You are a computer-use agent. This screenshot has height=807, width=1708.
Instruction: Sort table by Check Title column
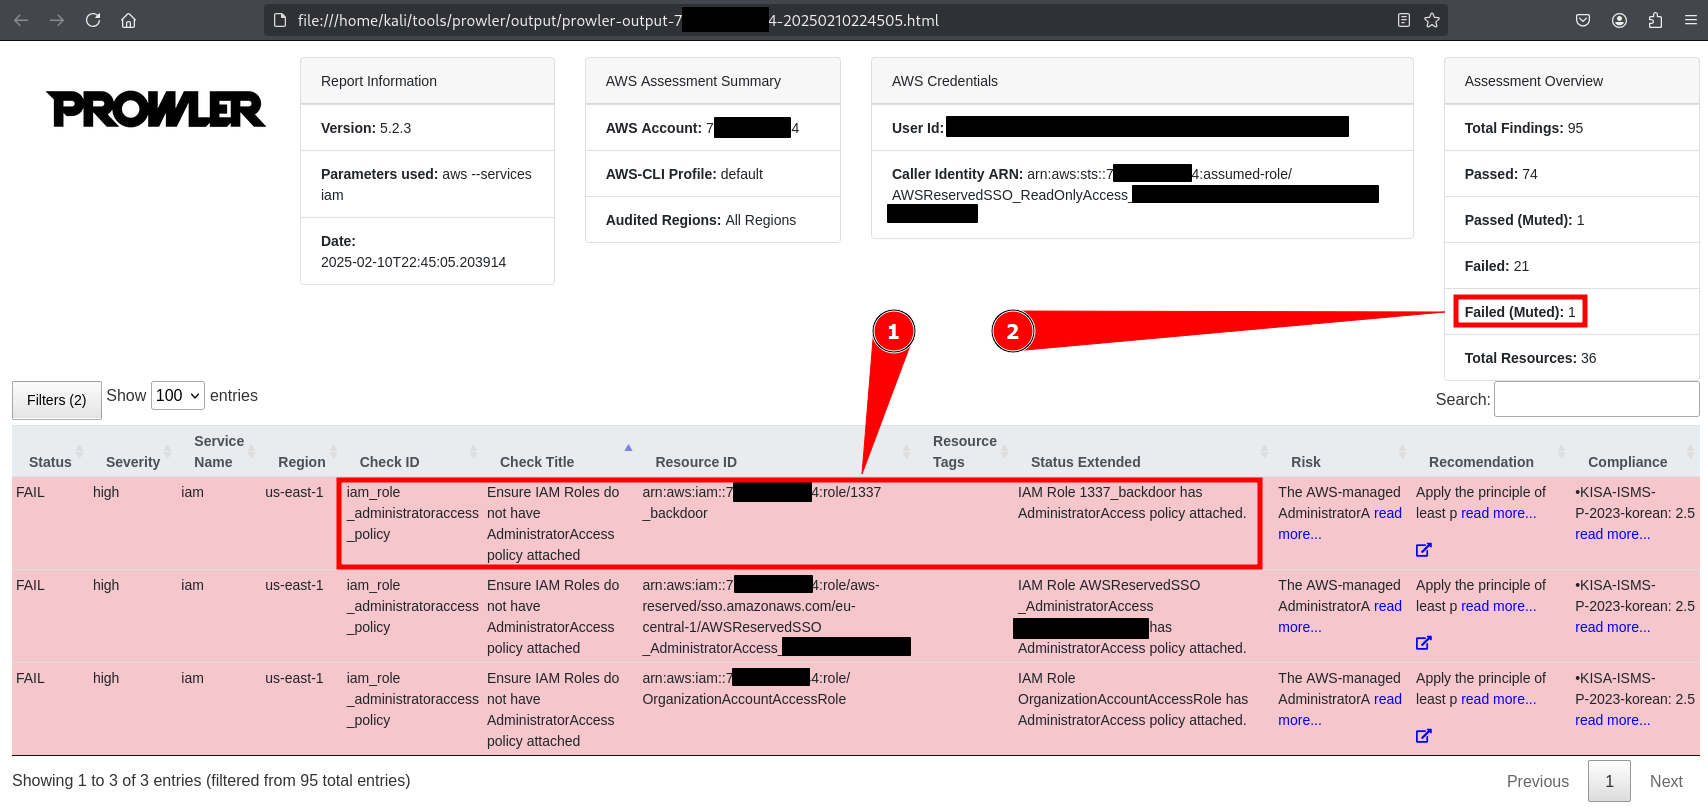point(537,462)
